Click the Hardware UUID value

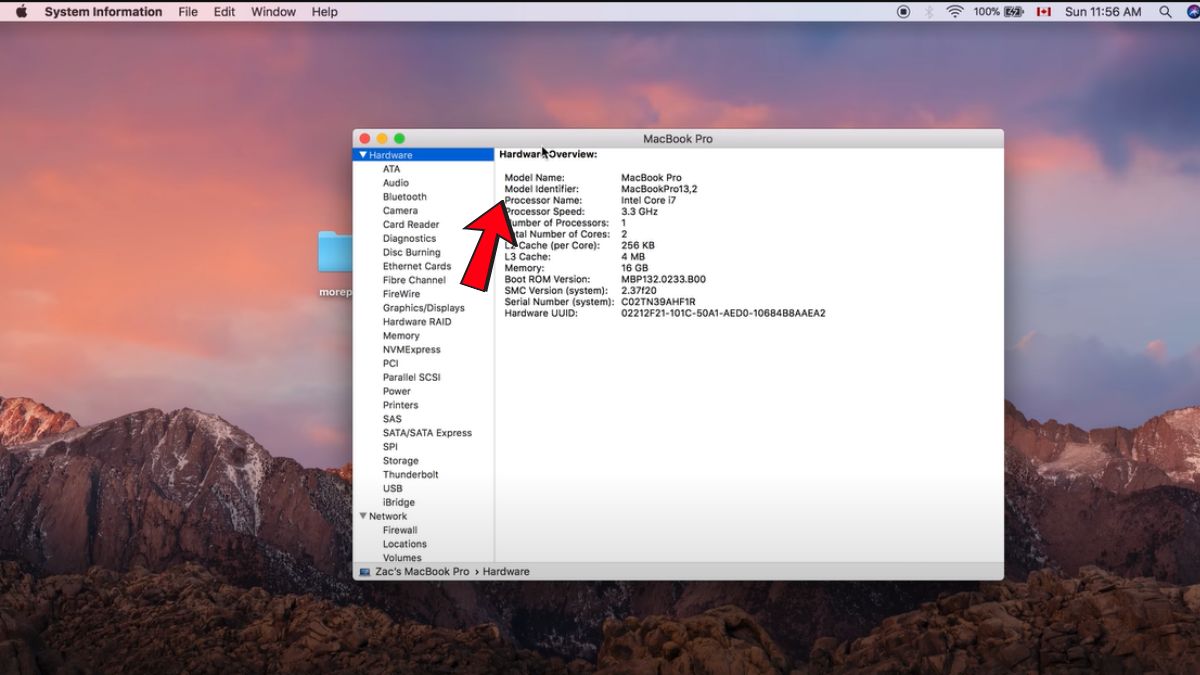click(x=723, y=313)
